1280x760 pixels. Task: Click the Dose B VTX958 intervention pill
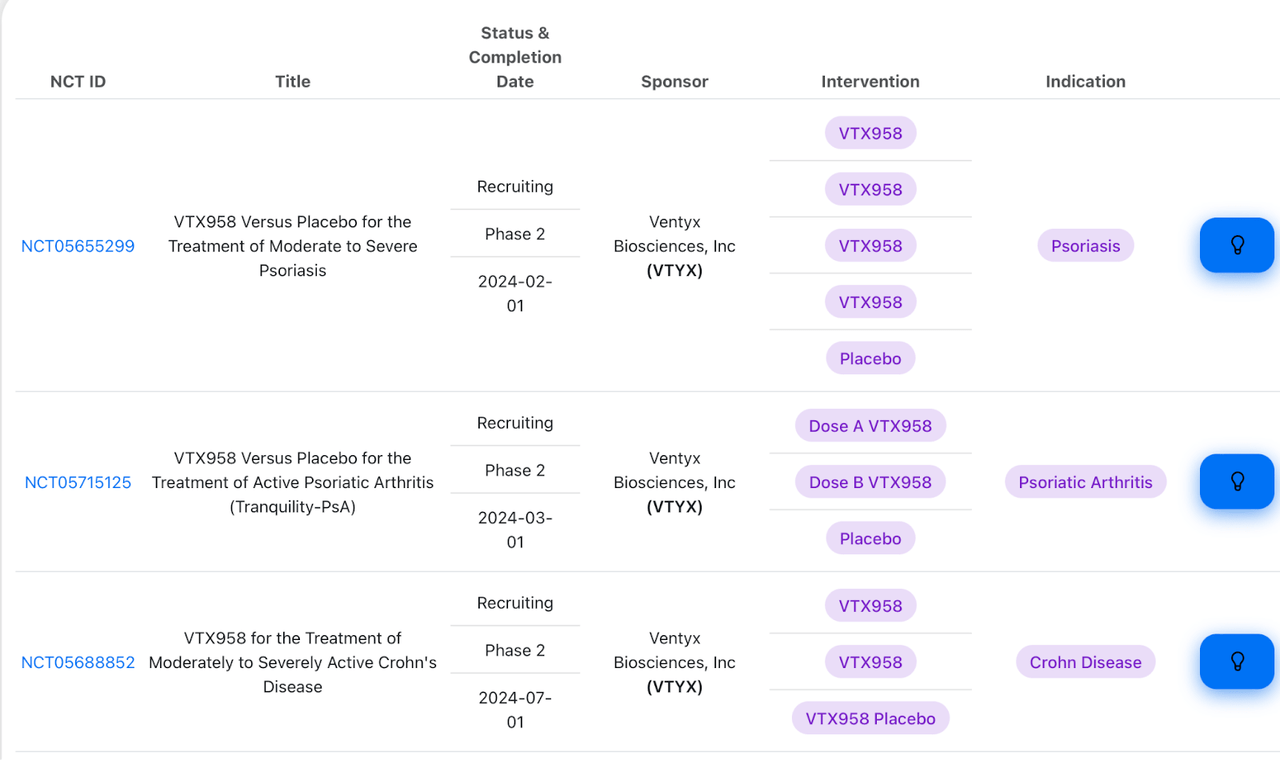[870, 481]
